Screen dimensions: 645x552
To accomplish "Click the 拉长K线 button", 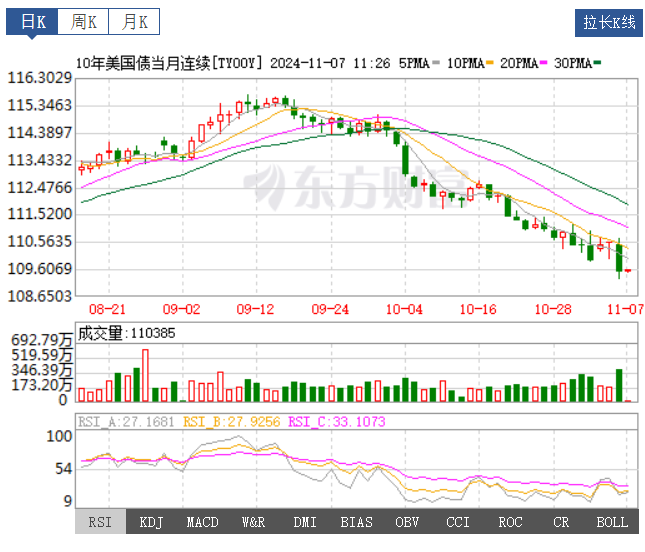I will tap(609, 23).
